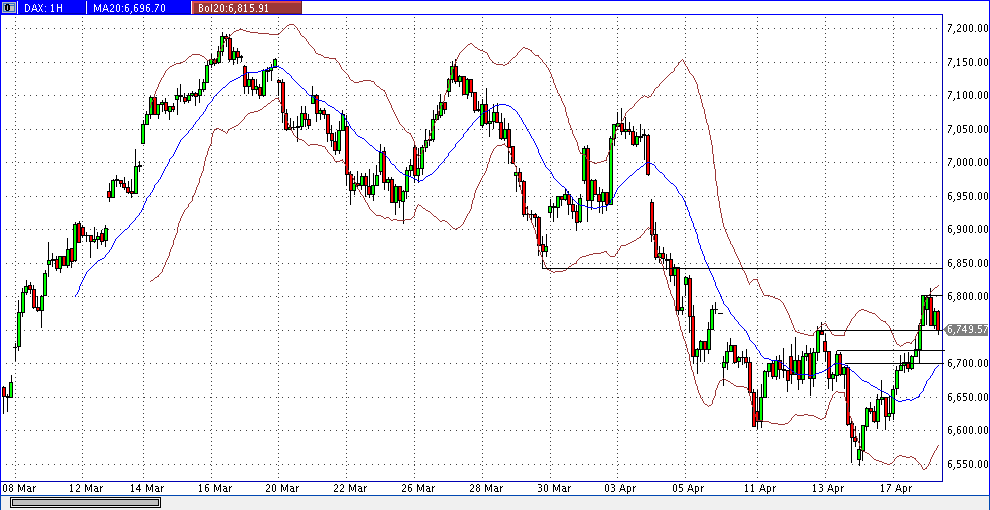Click the 26 Mar date label

[x=419, y=488]
